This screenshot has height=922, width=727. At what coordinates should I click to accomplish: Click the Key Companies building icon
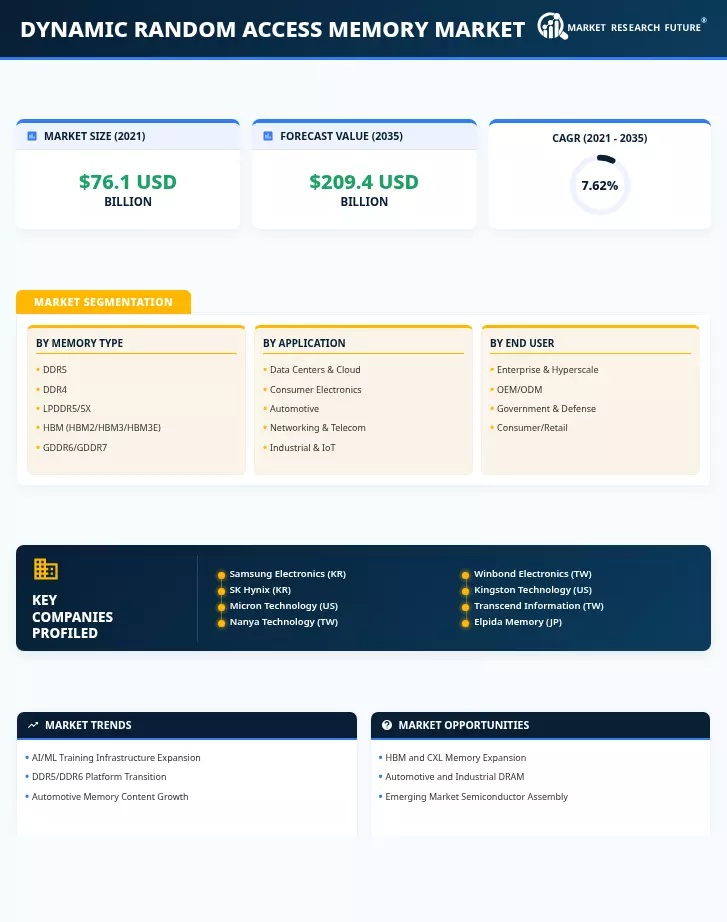pos(45,569)
